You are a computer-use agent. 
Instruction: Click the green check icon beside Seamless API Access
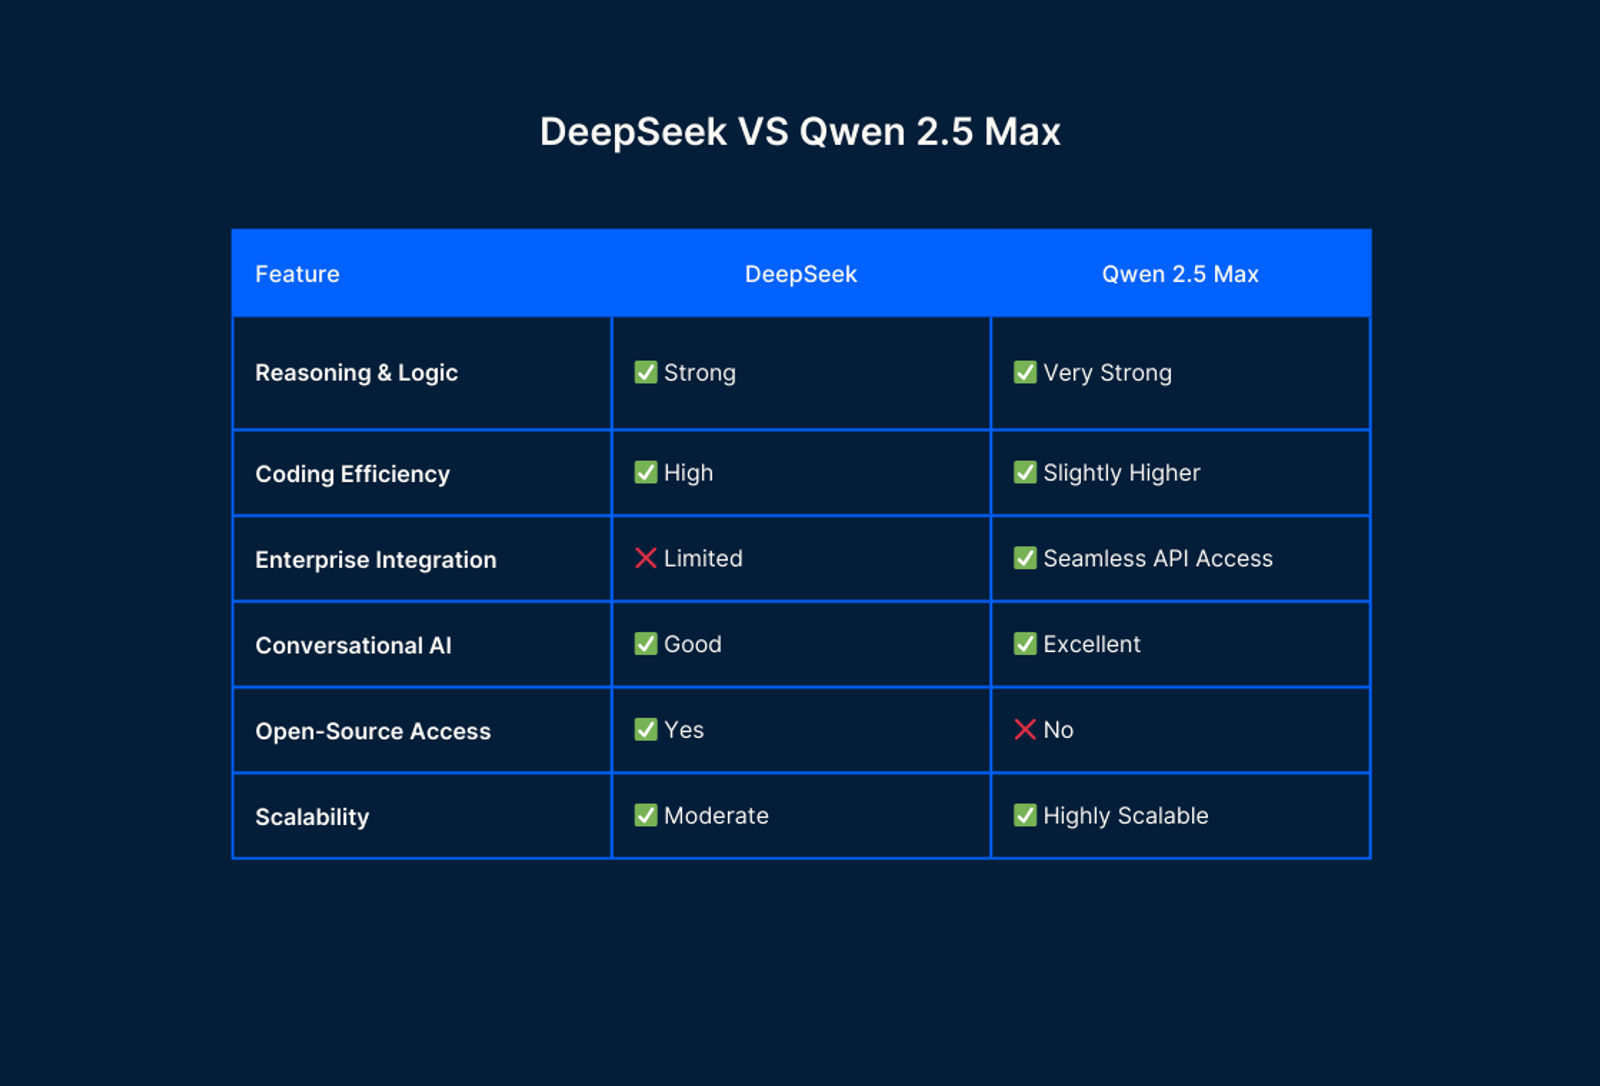tap(1025, 558)
